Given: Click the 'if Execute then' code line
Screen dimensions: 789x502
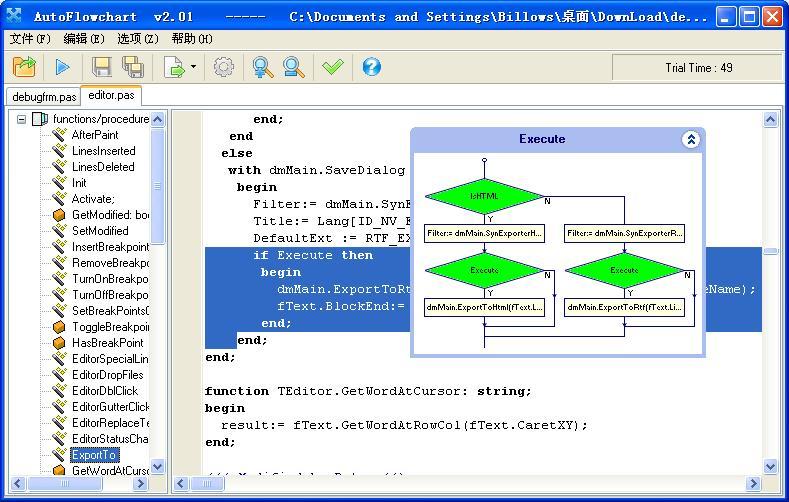Looking at the screenshot, I should tap(313, 256).
